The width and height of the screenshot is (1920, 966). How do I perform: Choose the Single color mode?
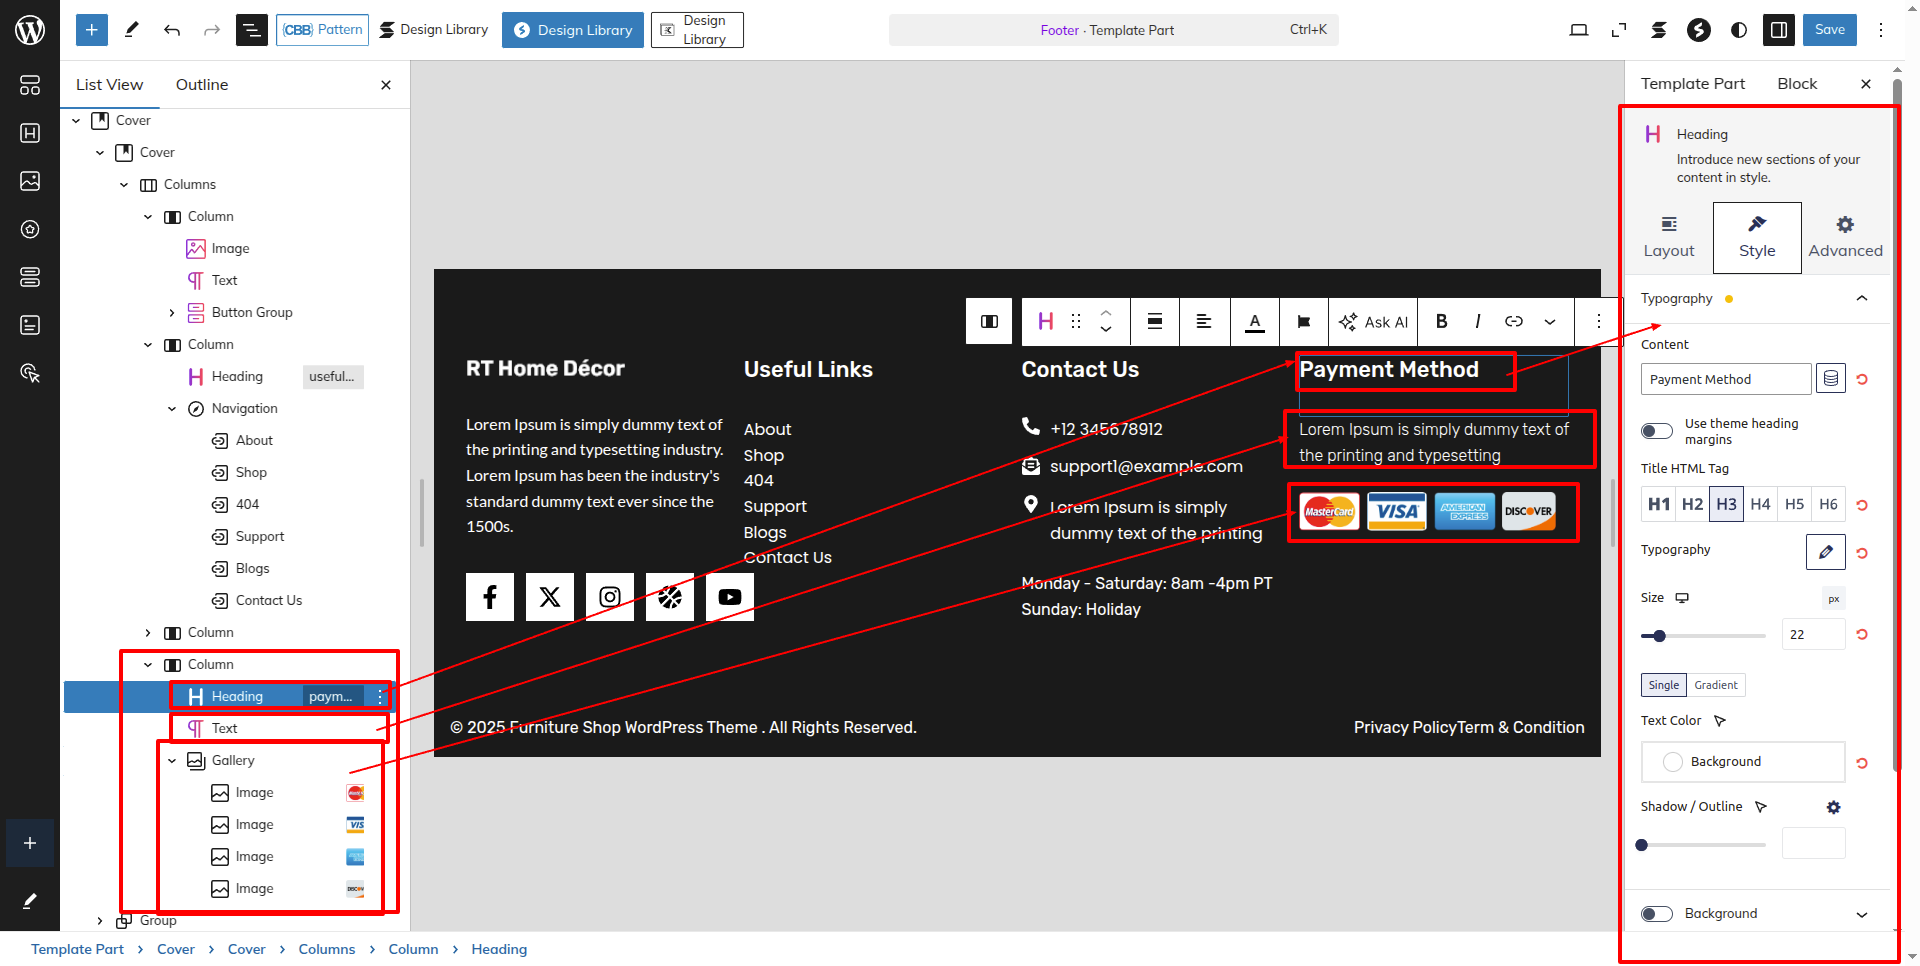pos(1664,685)
